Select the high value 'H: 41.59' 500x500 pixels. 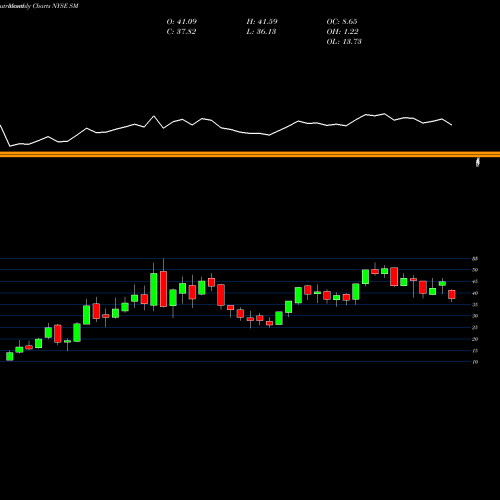[262, 22]
